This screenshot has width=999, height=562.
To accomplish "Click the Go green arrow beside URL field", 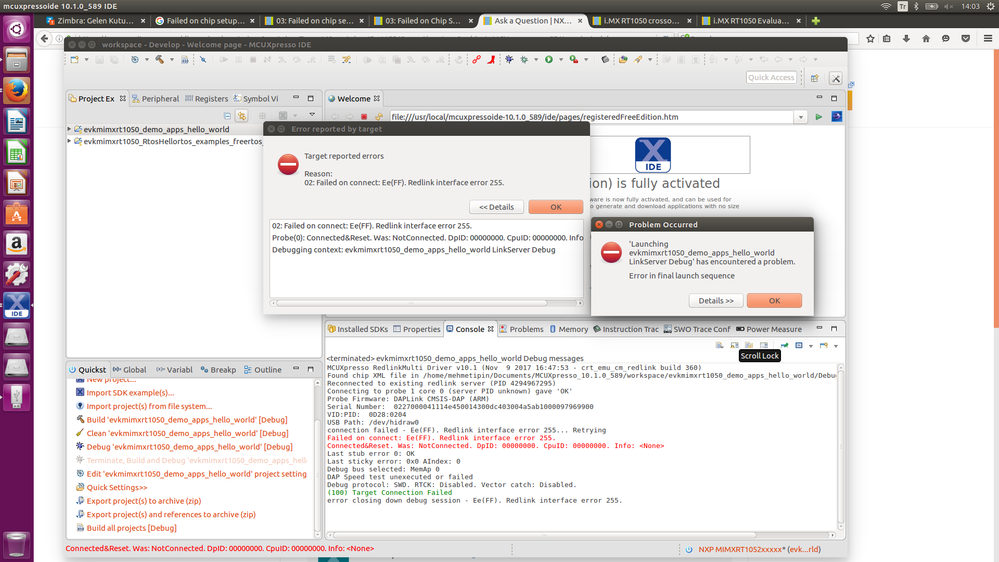I will pyautogui.click(x=819, y=117).
